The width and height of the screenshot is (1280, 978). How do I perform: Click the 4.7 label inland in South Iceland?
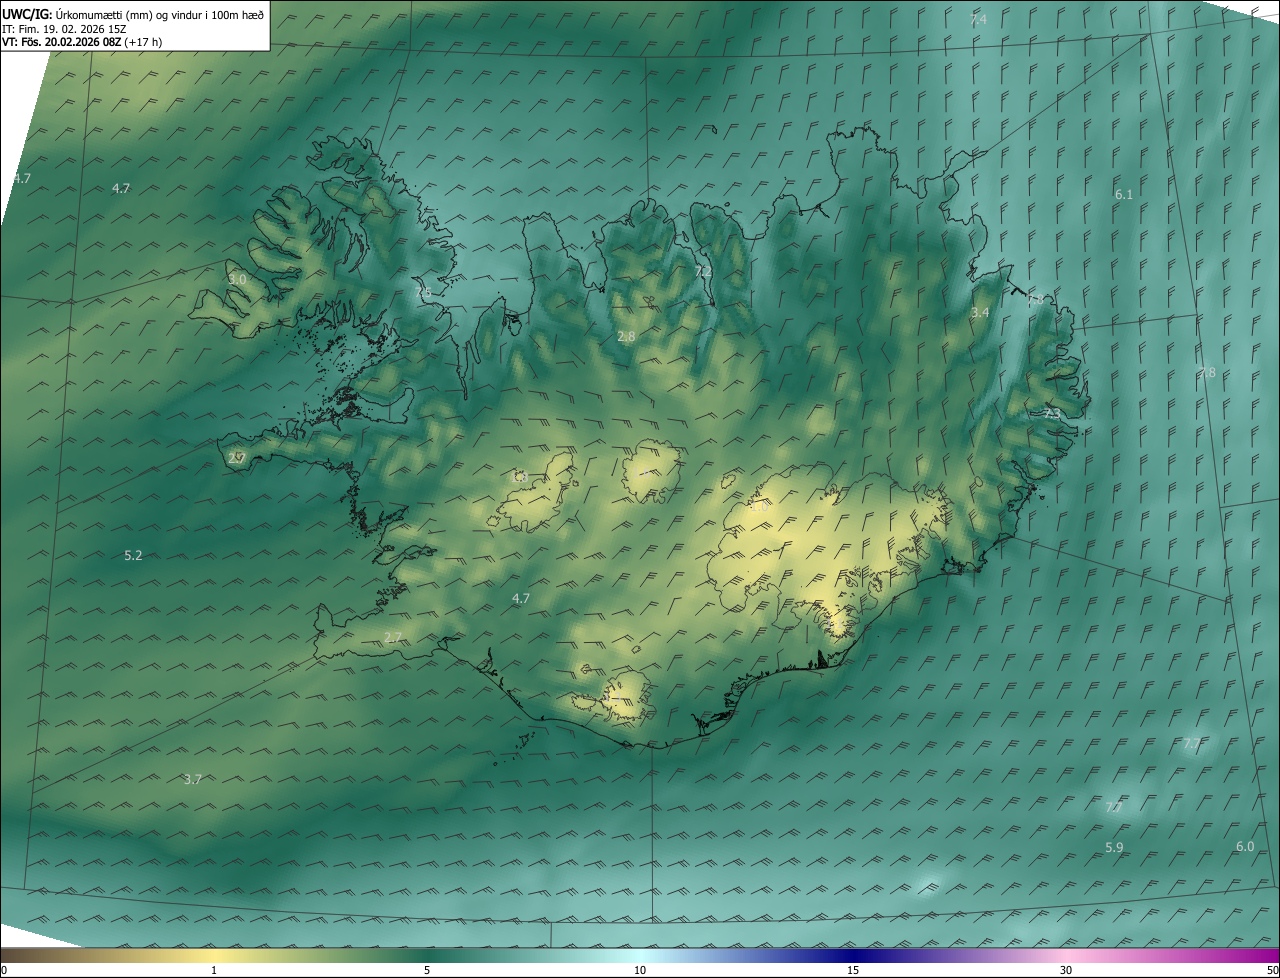coord(521,599)
